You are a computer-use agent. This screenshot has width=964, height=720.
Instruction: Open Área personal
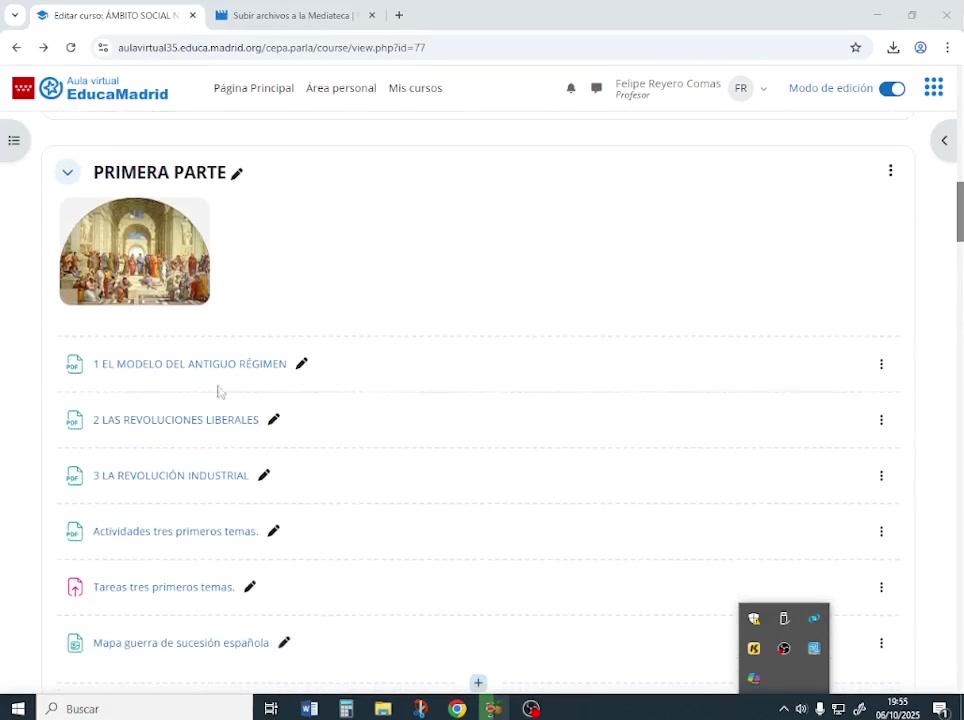coord(341,89)
